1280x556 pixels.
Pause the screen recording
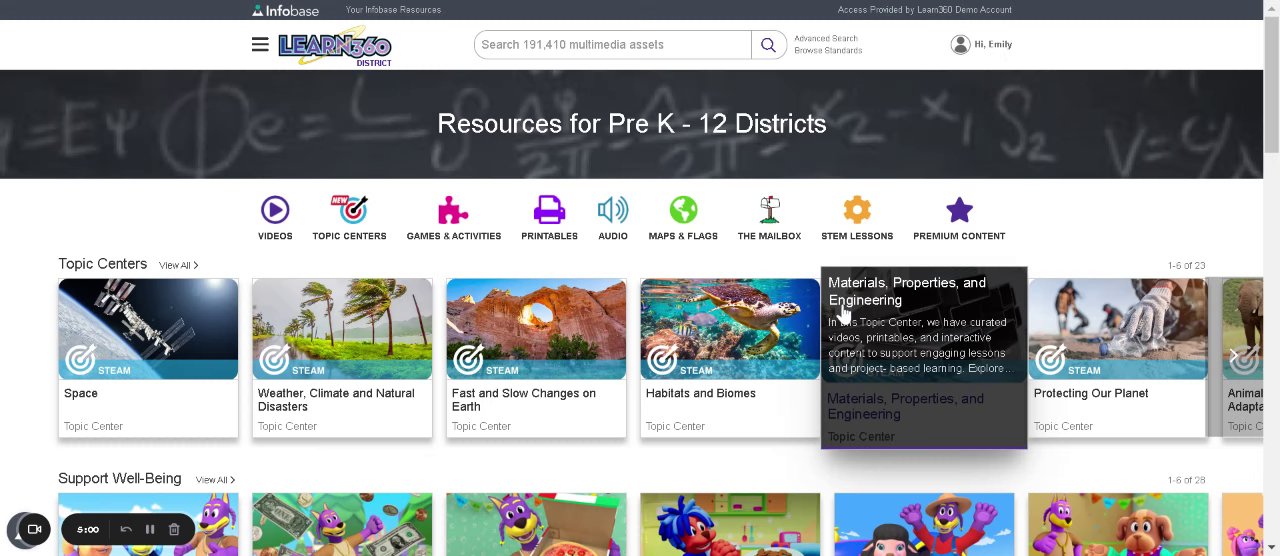150,529
